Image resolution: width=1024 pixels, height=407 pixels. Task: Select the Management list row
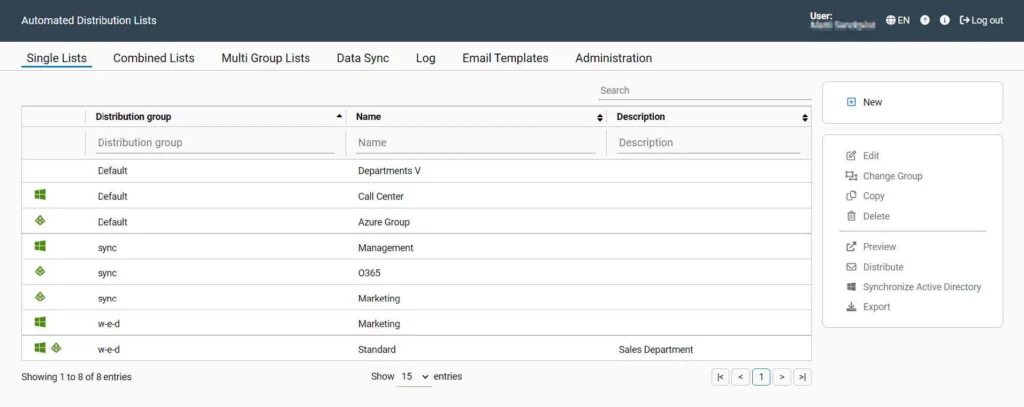pyautogui.click(x=417, y=247)
